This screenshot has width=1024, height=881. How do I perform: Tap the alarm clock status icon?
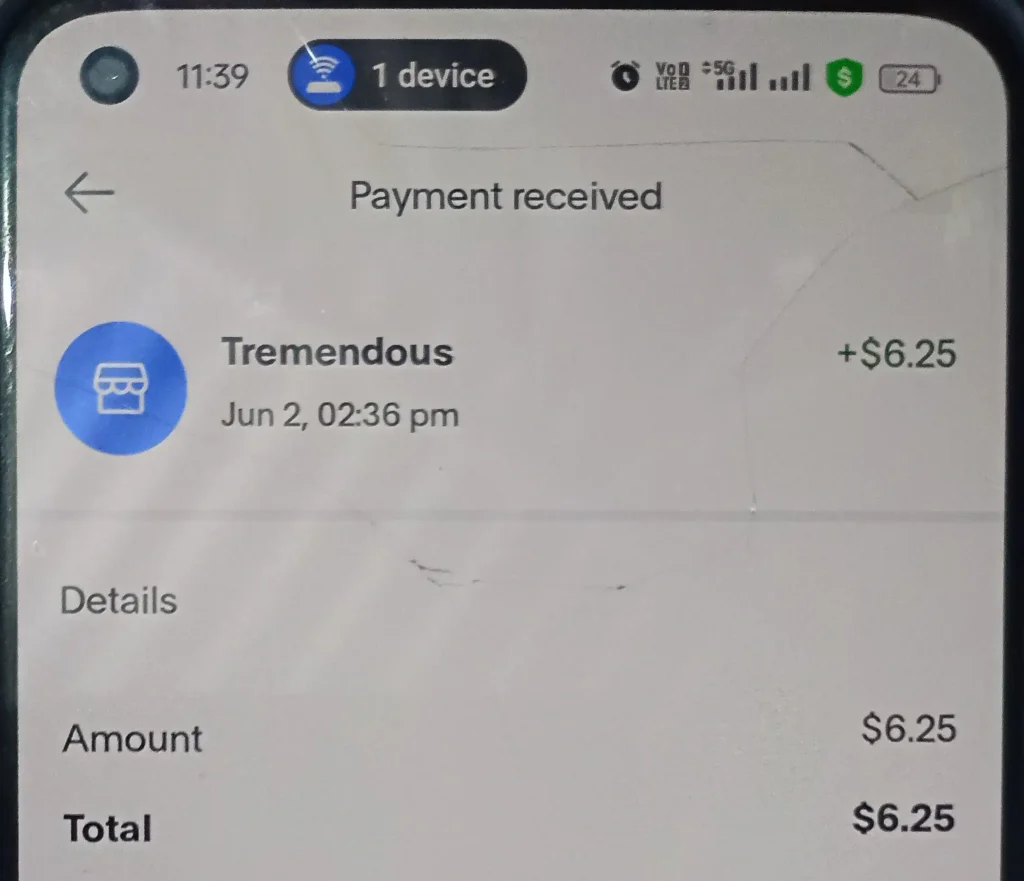pyautogui.click(x=625, y=76)
